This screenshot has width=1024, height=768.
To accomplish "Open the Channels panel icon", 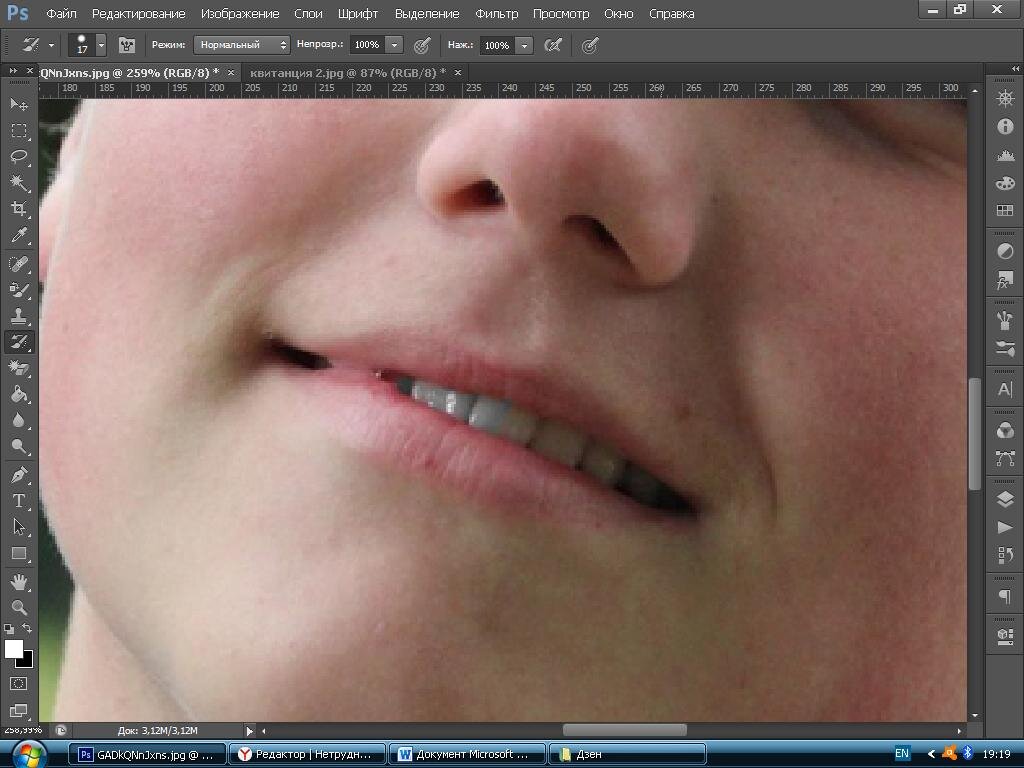I will [1005, 430].
